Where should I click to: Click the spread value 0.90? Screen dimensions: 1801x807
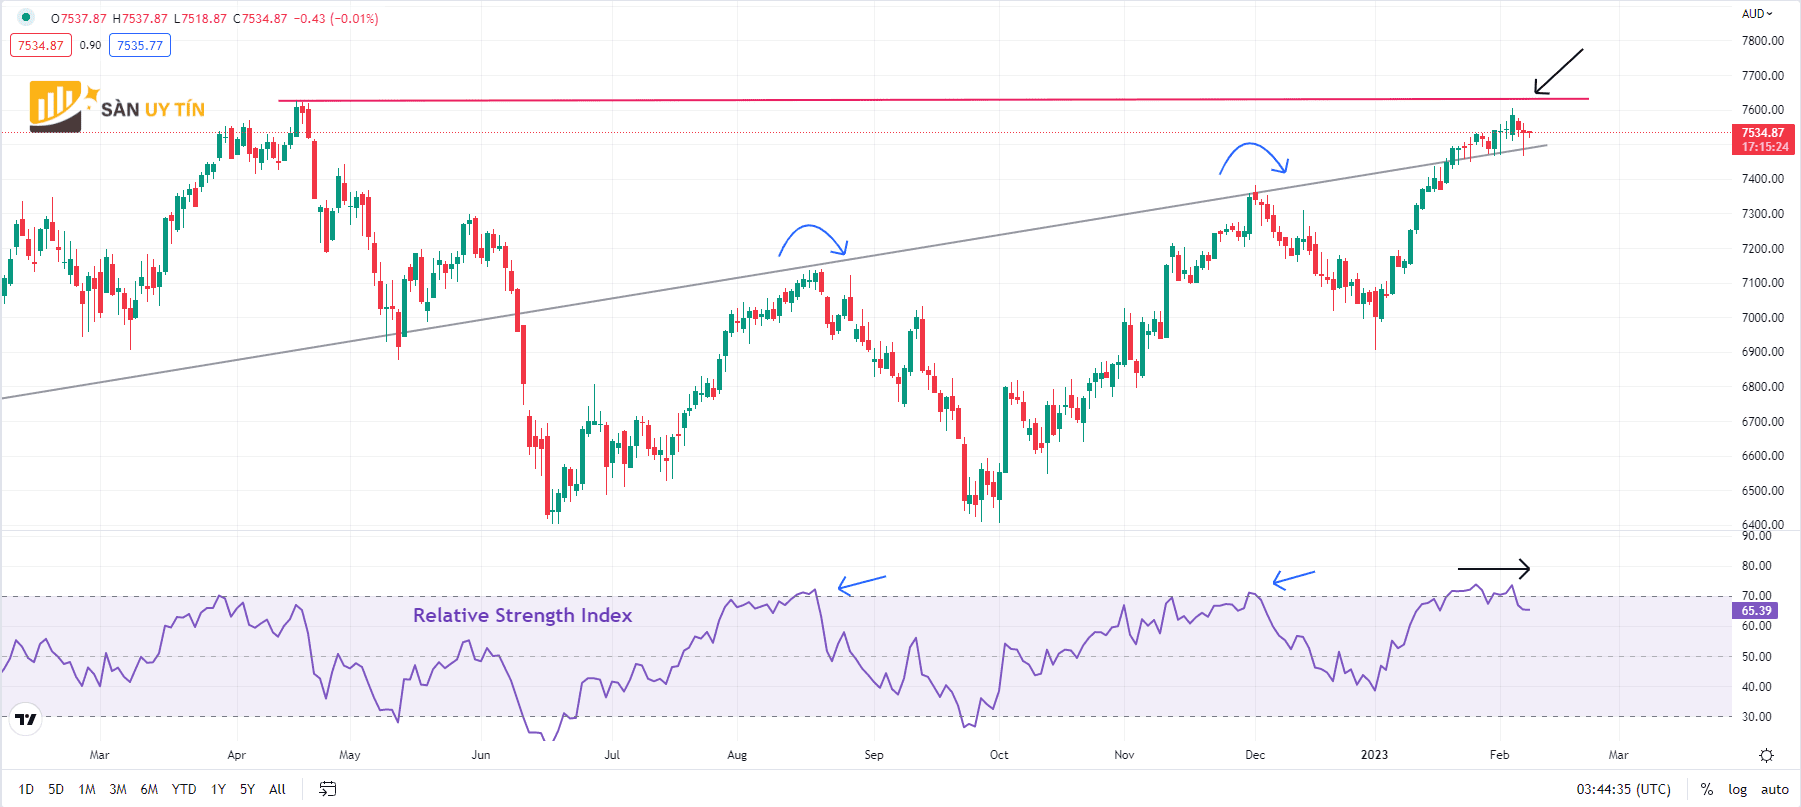[90, 45]
